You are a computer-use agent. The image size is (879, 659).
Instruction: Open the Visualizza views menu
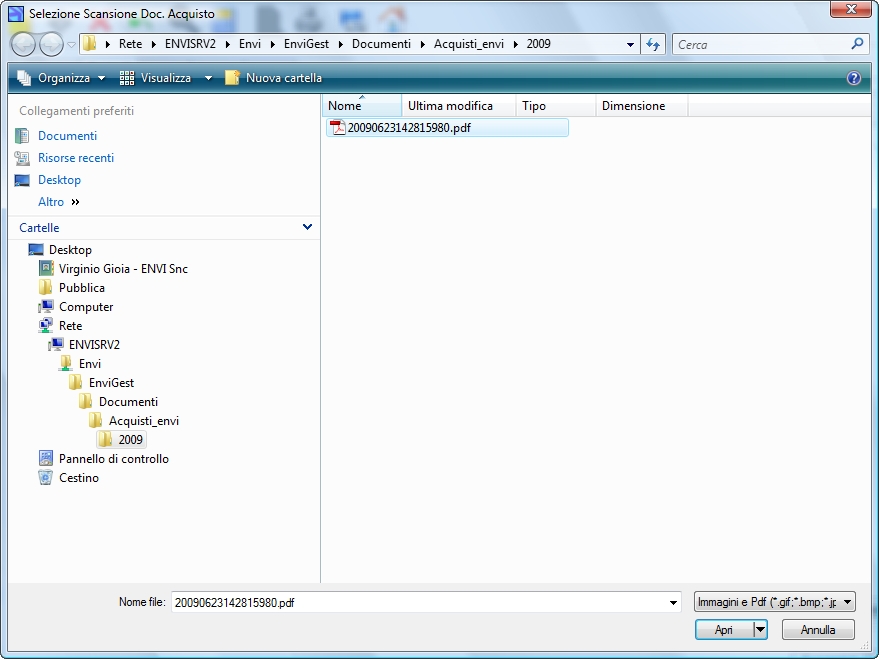tap(166, 78)
